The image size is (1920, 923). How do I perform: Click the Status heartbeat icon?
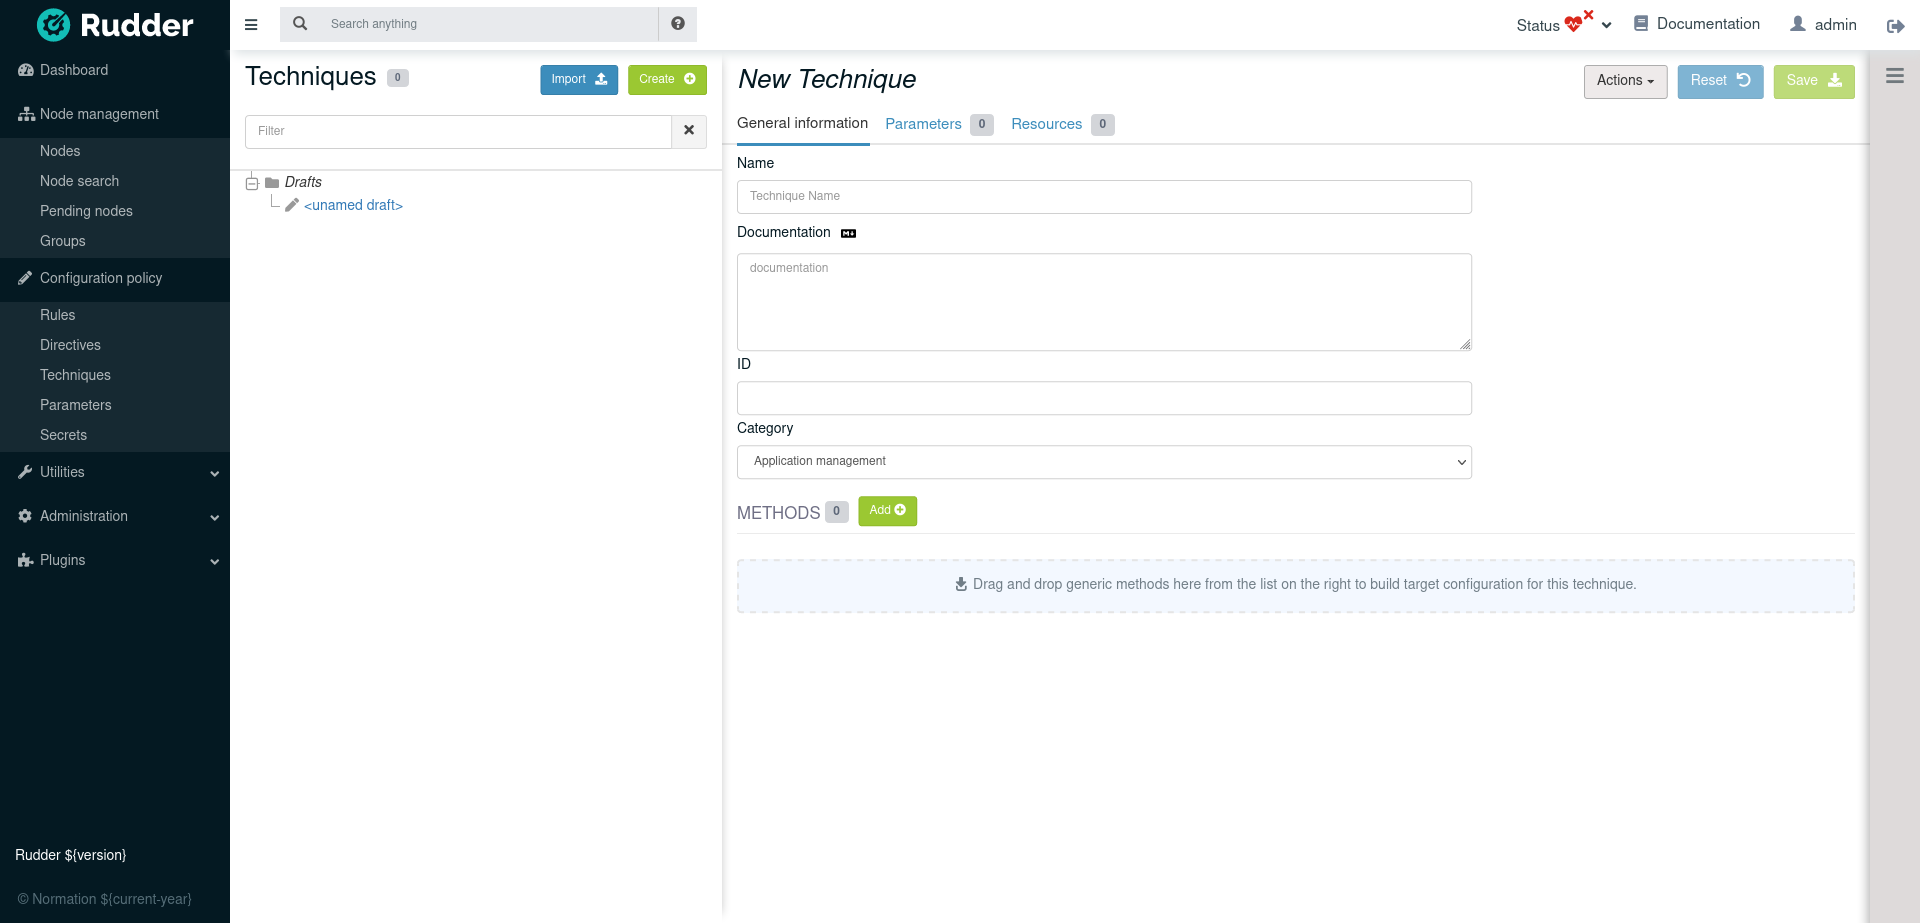(1574, 25)
